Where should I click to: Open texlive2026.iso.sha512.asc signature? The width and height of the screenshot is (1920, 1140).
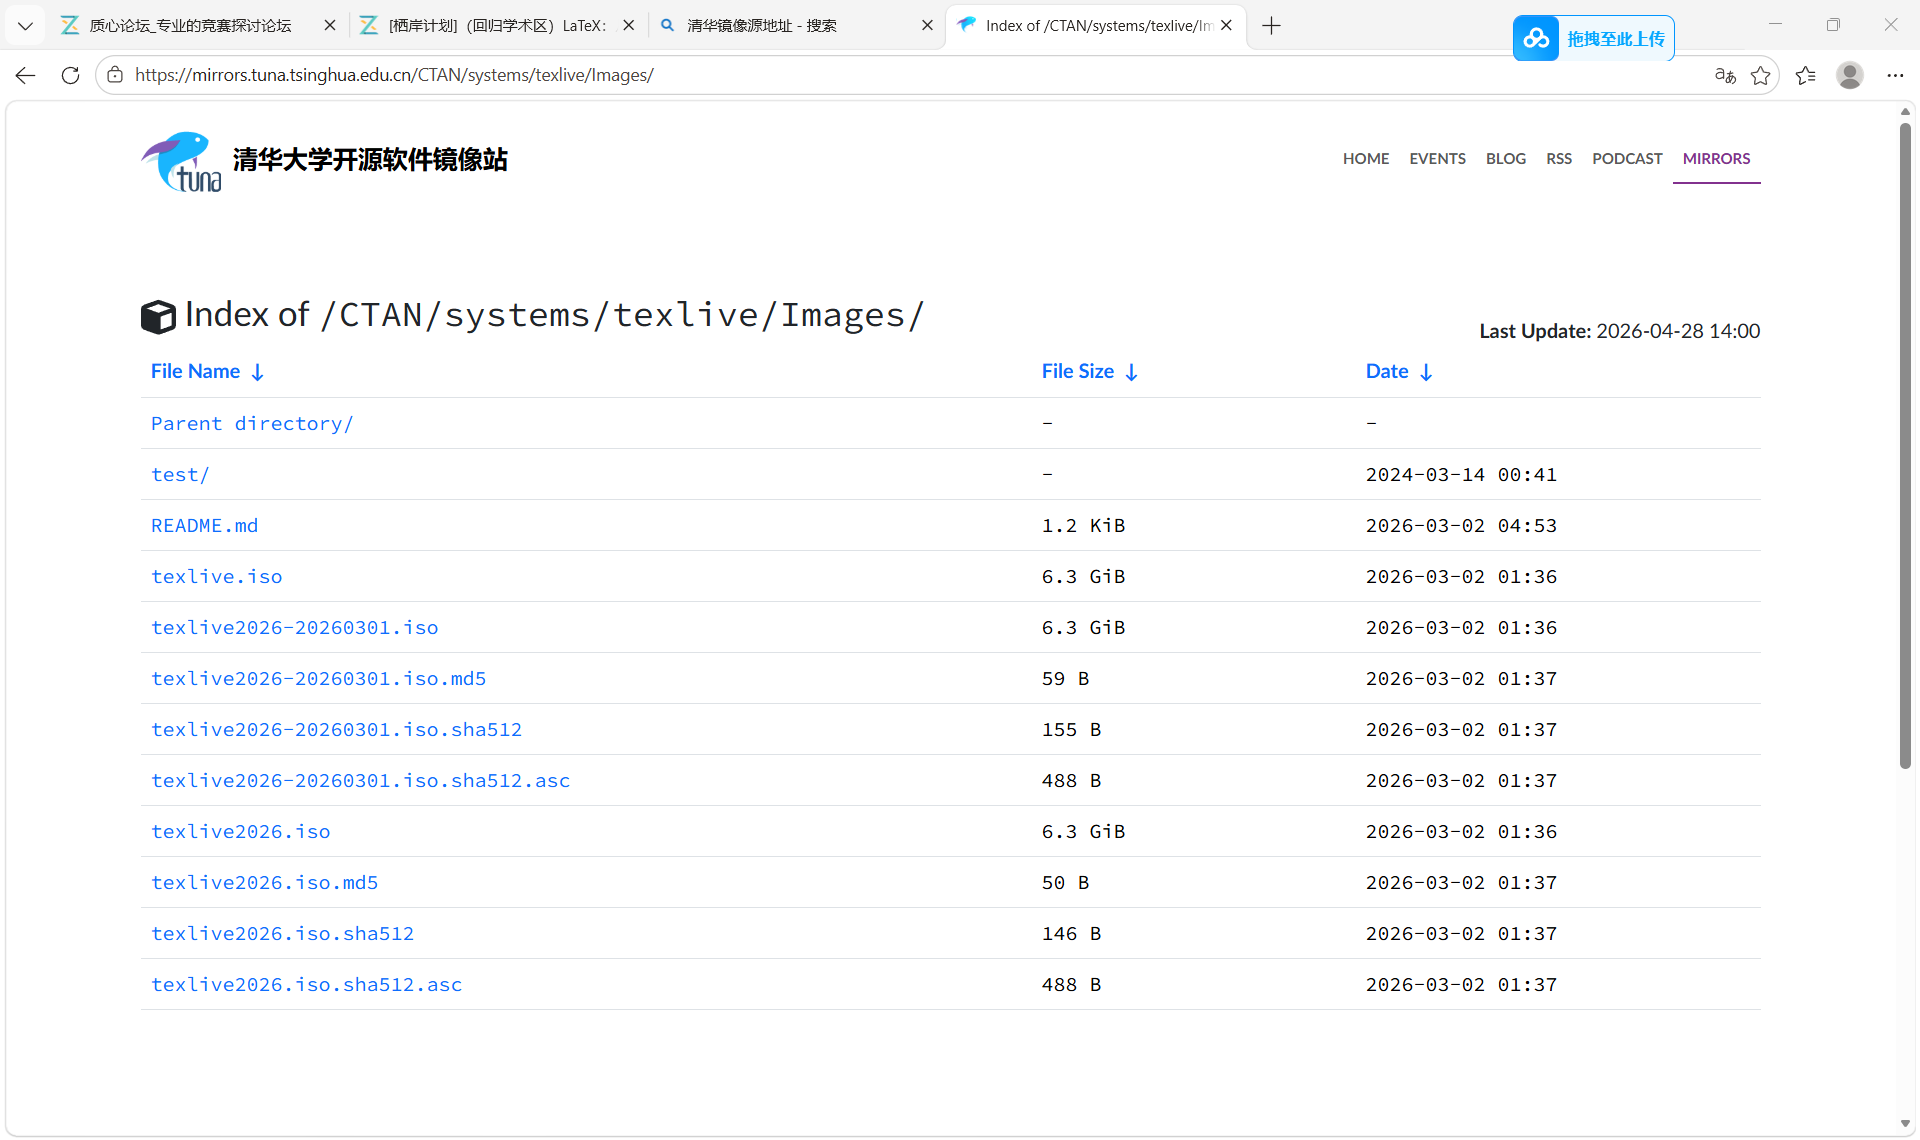pyautogui.click(x=306, y=985)
